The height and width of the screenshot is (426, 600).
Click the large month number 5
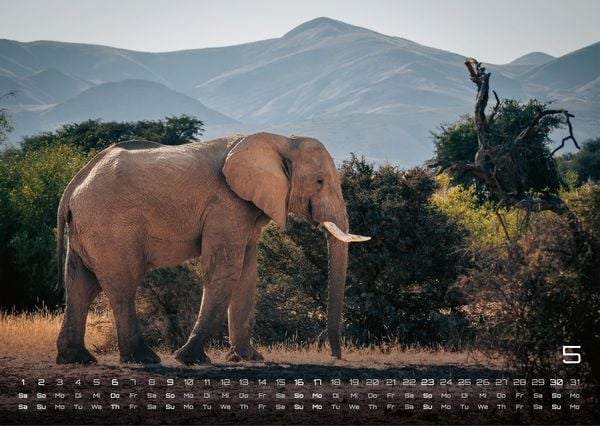click(x=571, y=354)
